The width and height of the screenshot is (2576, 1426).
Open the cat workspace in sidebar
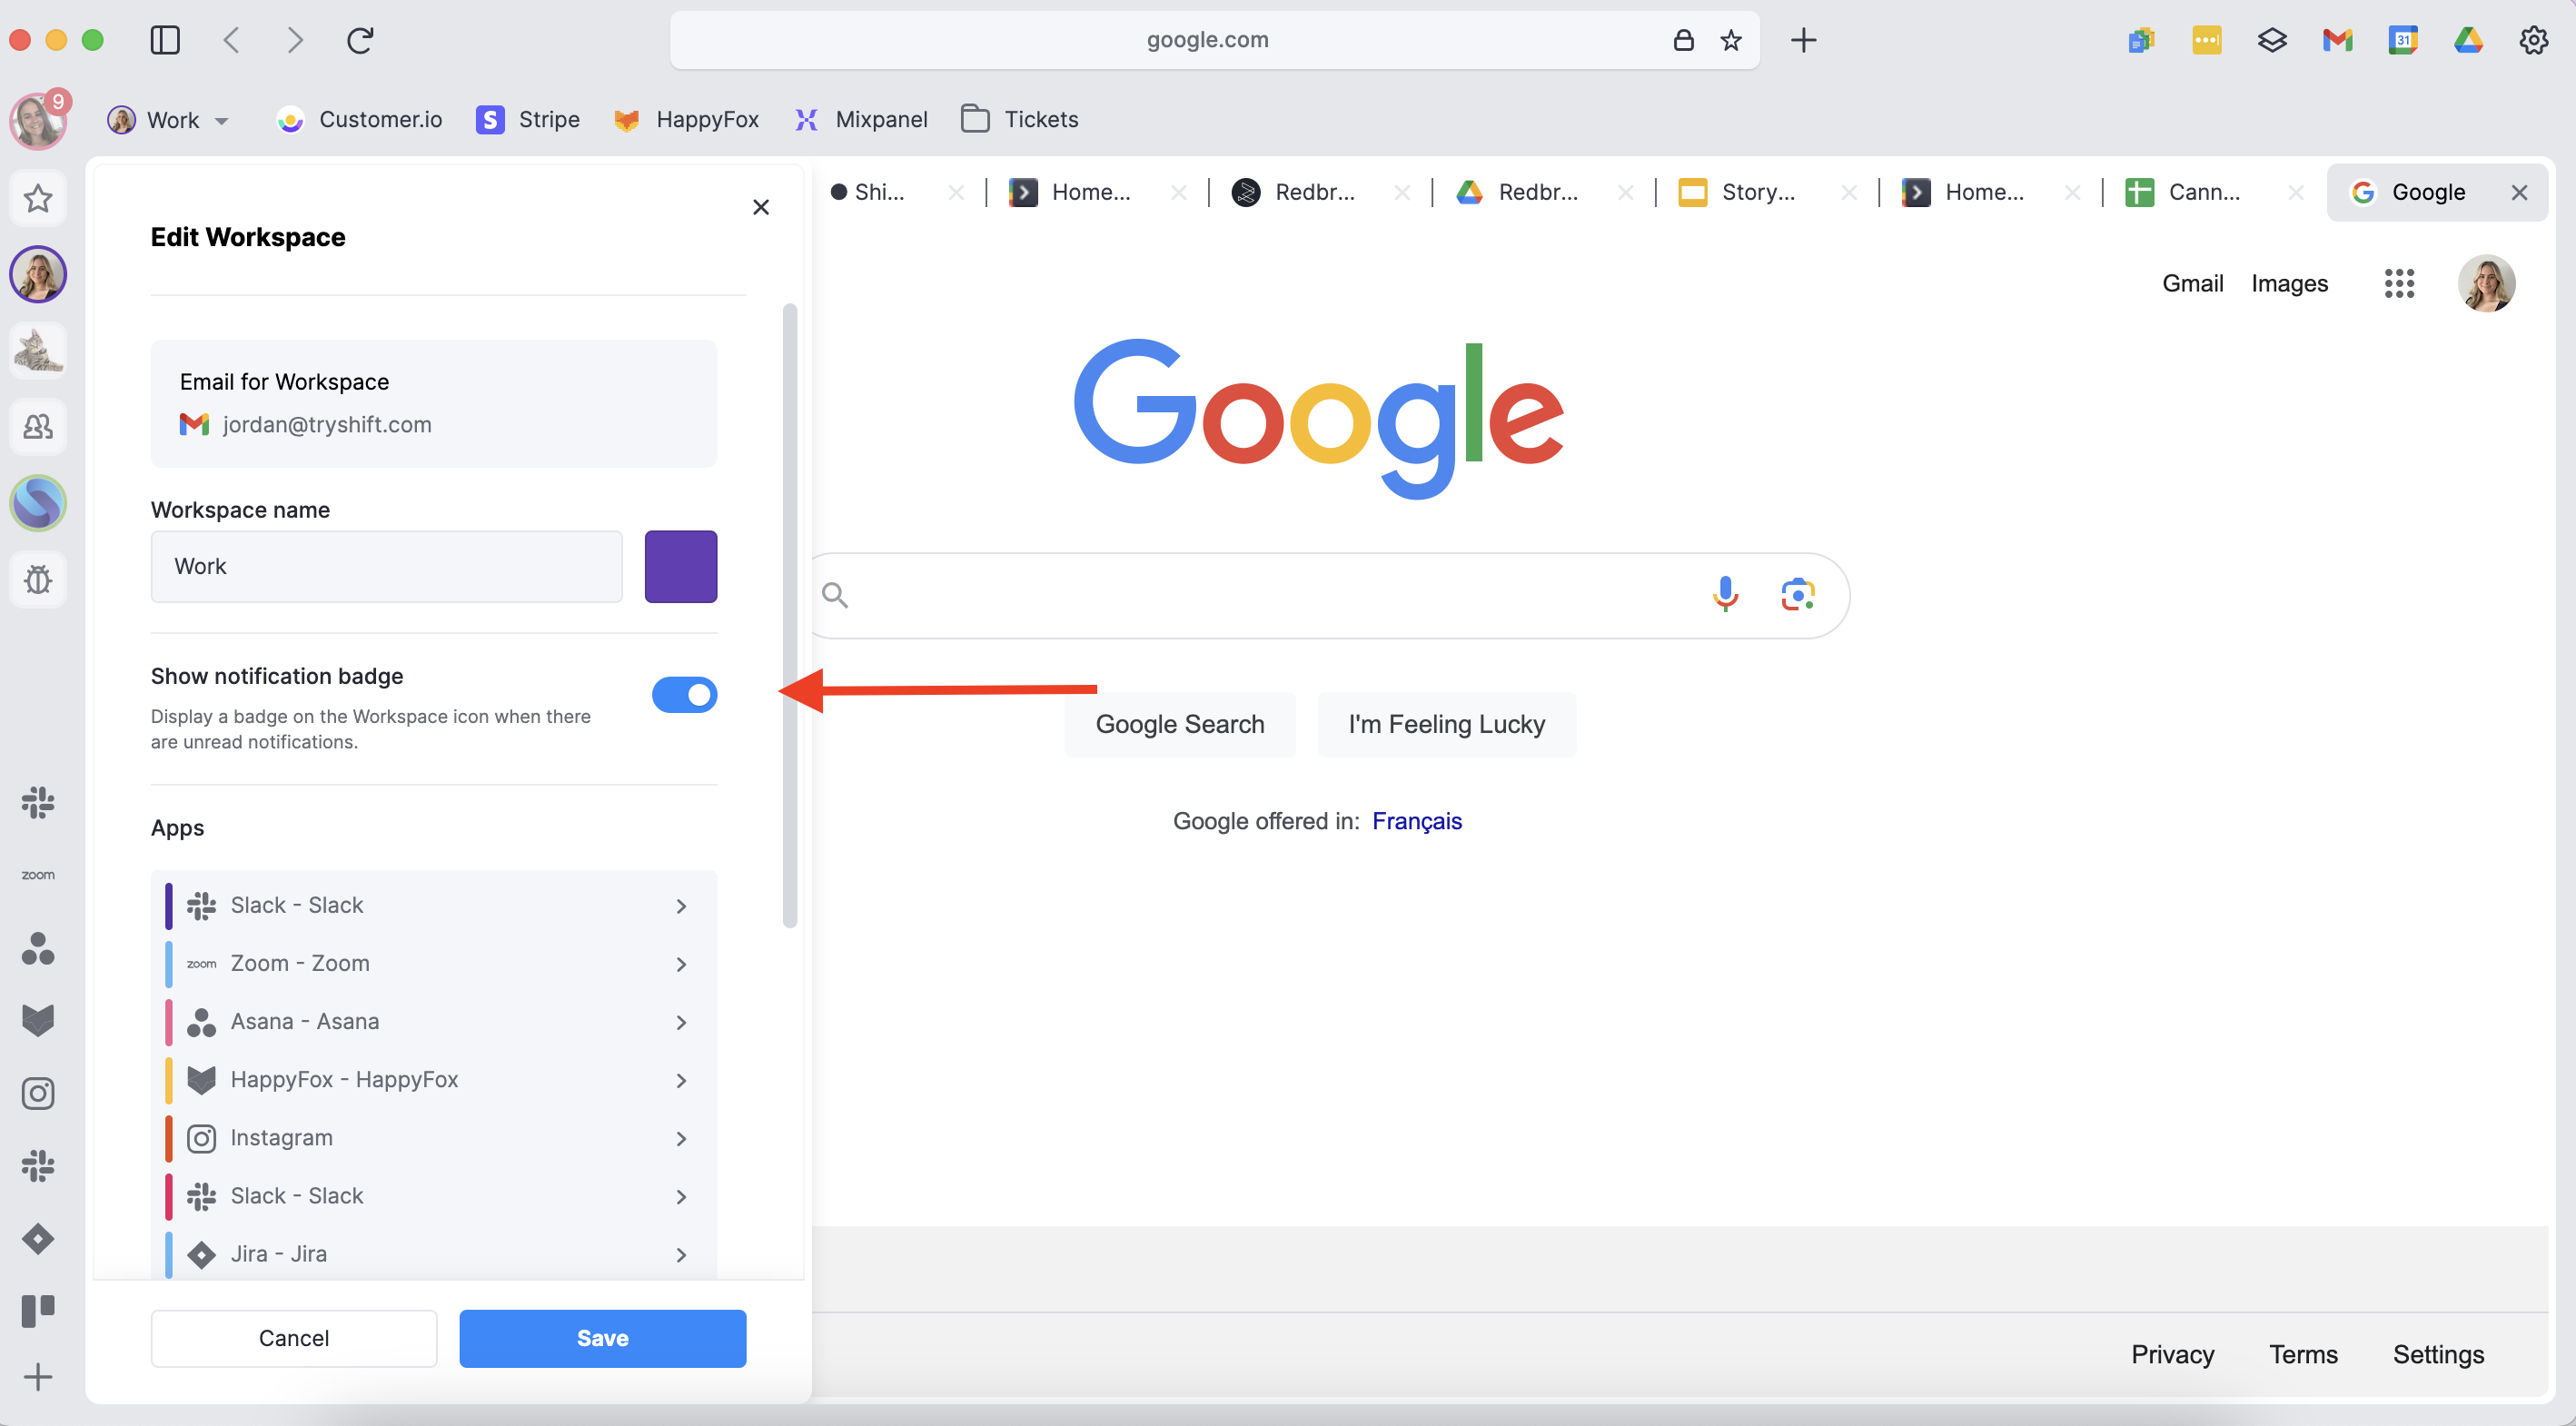pyautogui.click(x=38, y=350)
